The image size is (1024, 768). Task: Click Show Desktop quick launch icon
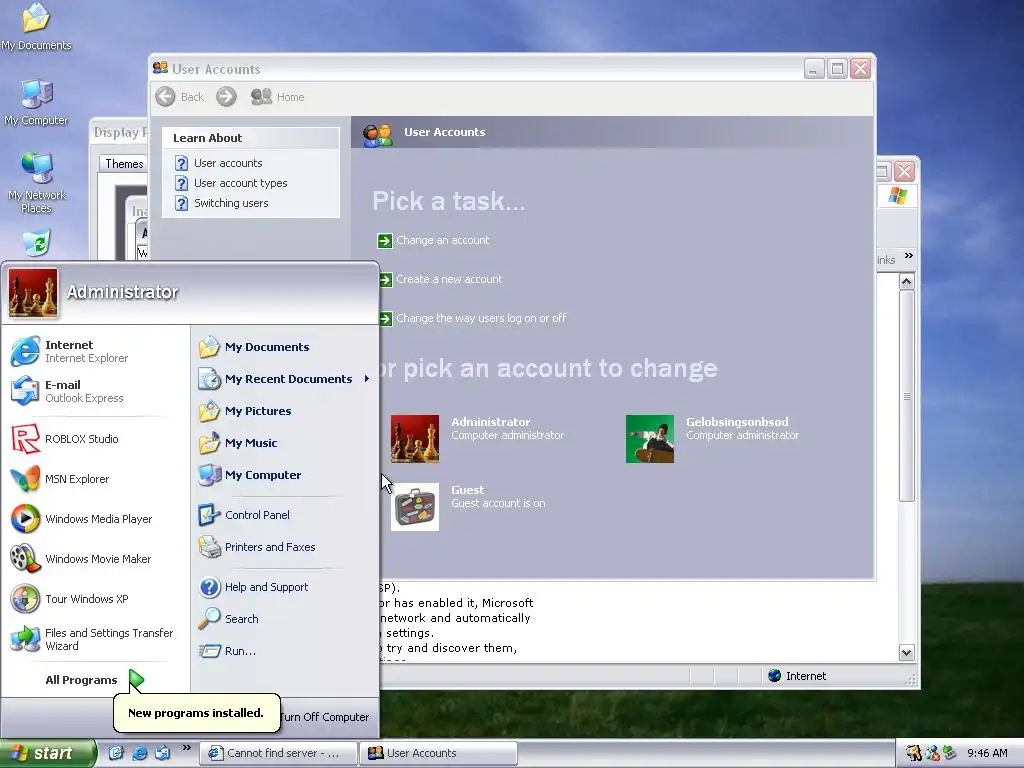tap(116, 753)
